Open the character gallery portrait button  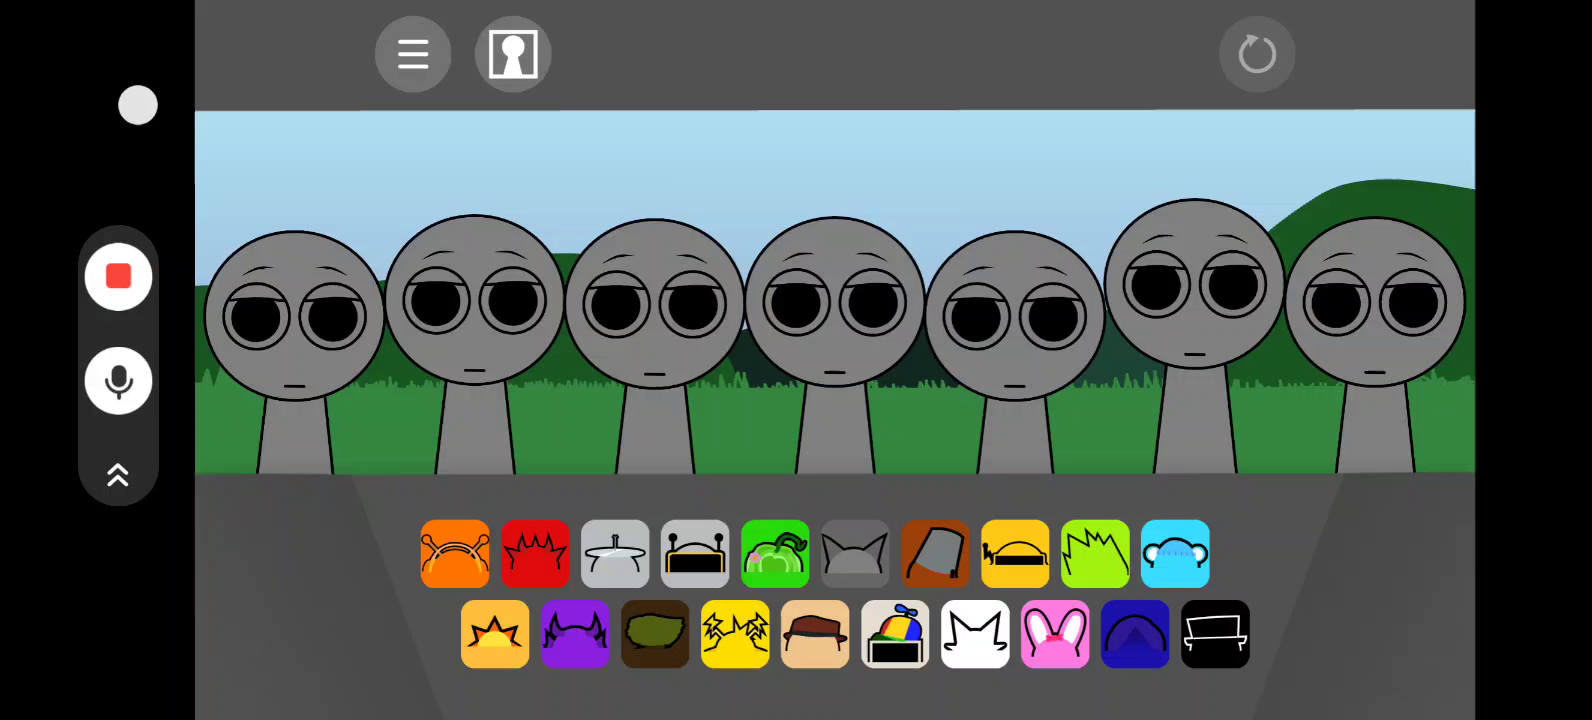513,54
